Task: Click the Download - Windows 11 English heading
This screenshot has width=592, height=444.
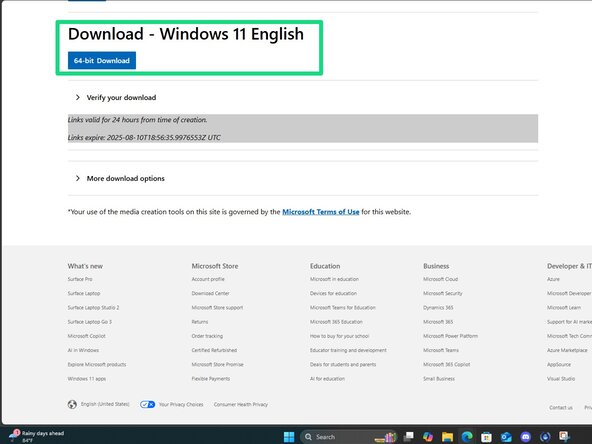Action: point(186,34)
